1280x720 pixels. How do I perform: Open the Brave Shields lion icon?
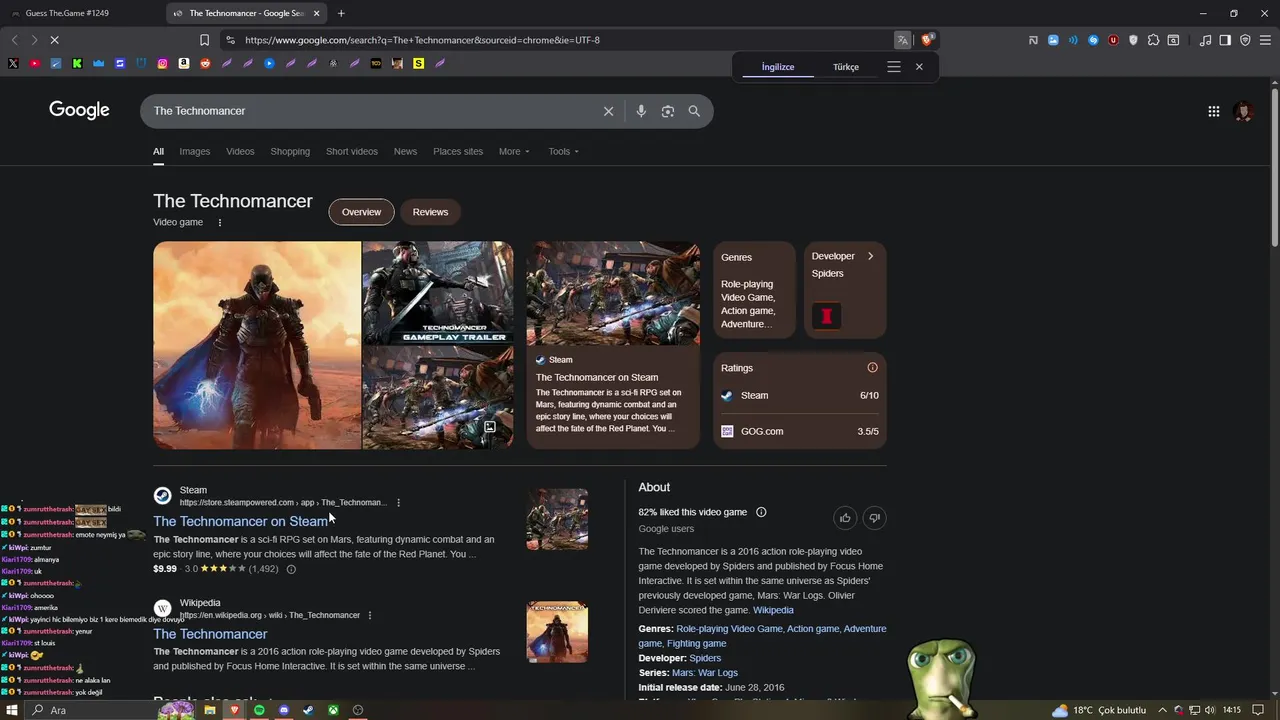point(927,40)
